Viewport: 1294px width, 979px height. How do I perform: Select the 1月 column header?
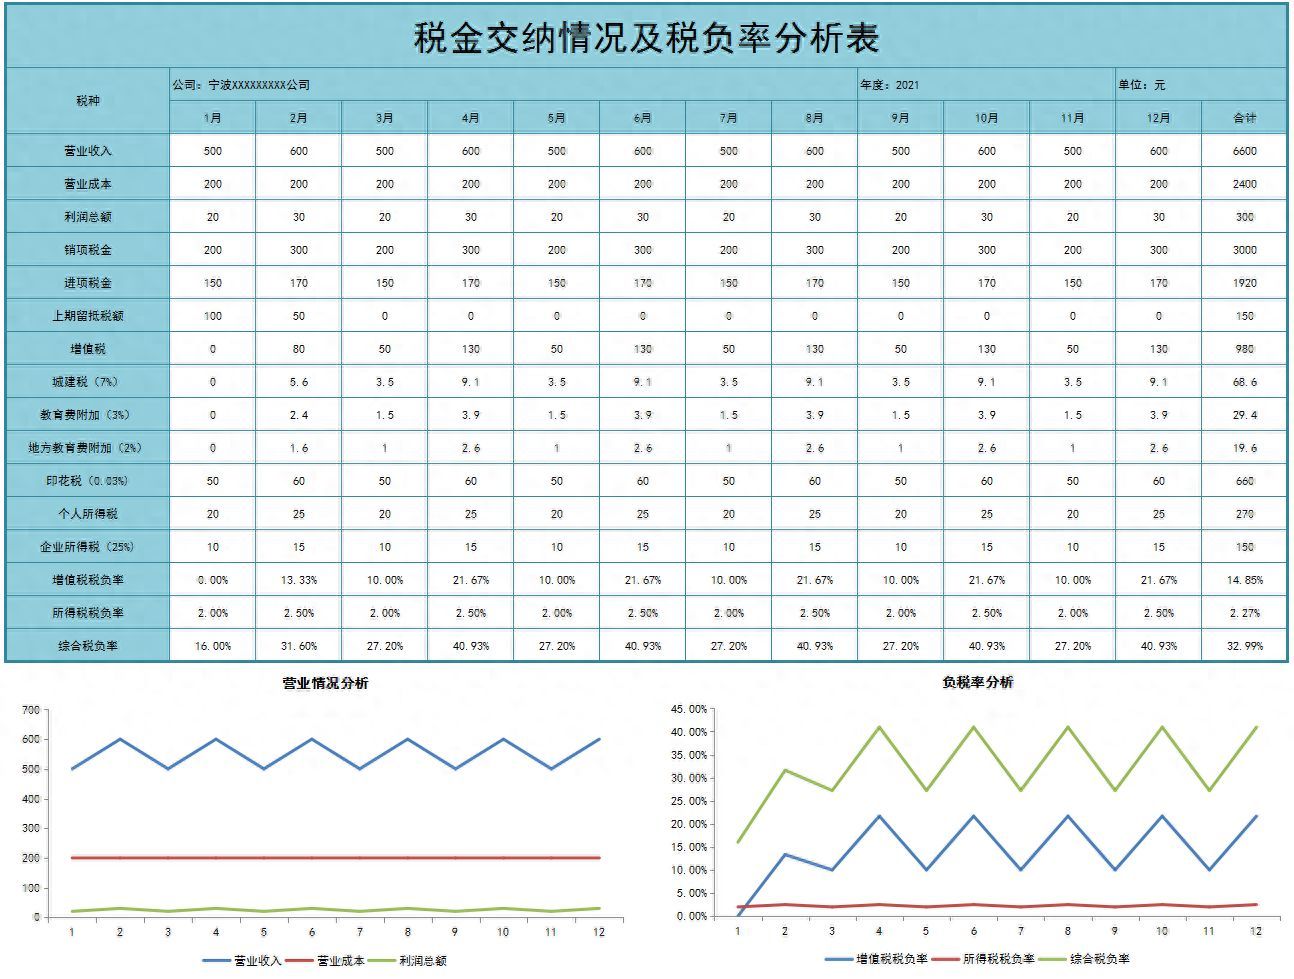[x=212, y=118]
